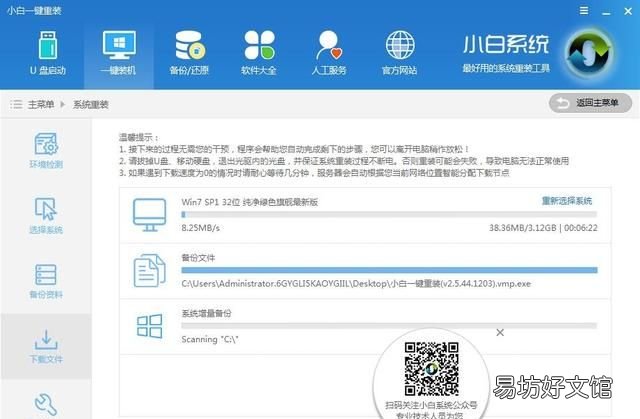
Task: Click the Windows icon beside 系统增量备份
Action: pos(149,326)
